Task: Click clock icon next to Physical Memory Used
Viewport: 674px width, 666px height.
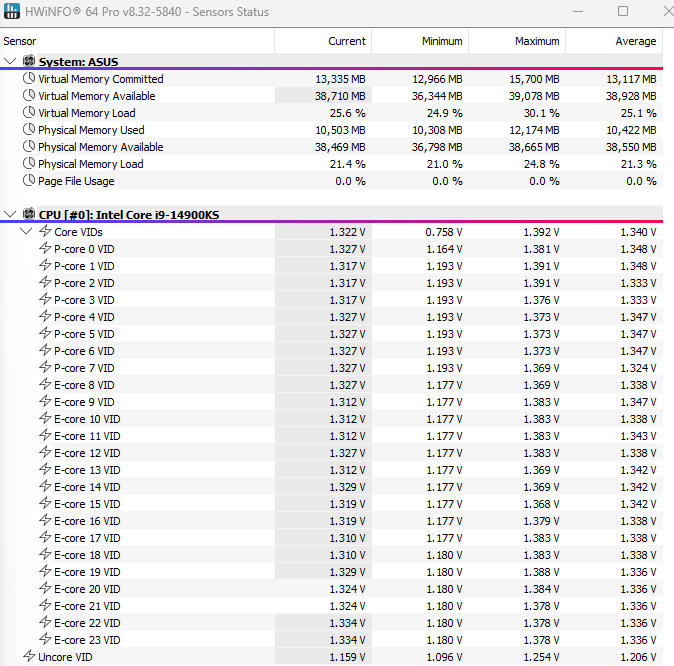Action: [x=29, y=129]
